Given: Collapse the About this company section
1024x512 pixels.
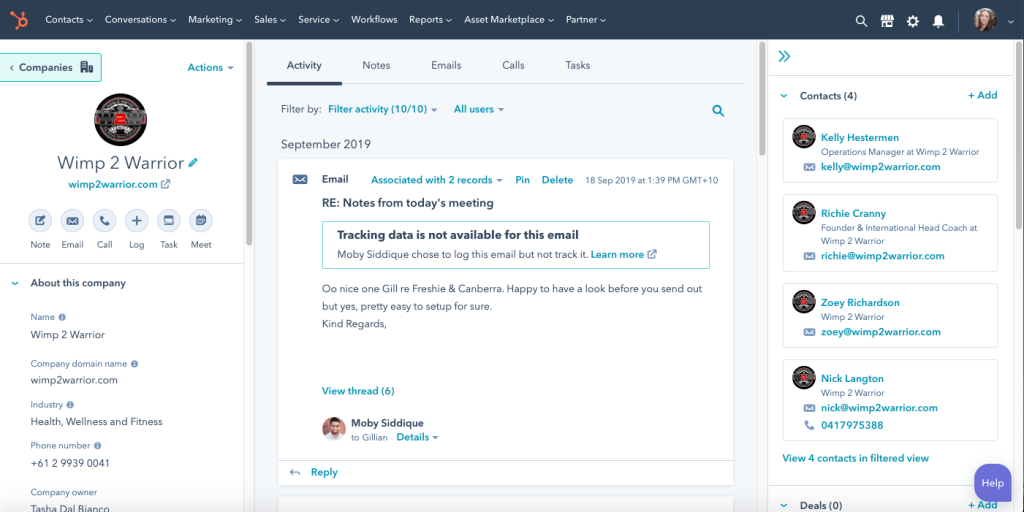Looking at the screenshot, I should [x=14, y=283].
